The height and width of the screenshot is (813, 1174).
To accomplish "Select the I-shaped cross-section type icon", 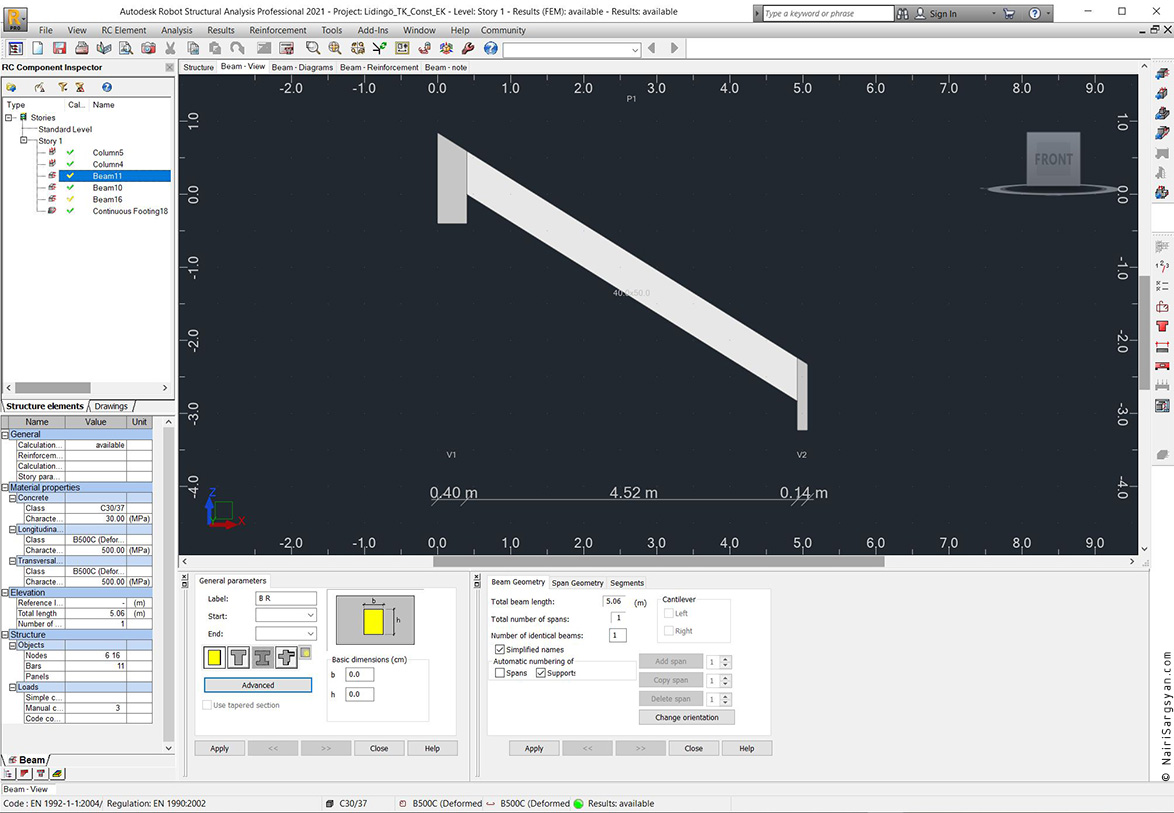I will (x=262, y=657).
